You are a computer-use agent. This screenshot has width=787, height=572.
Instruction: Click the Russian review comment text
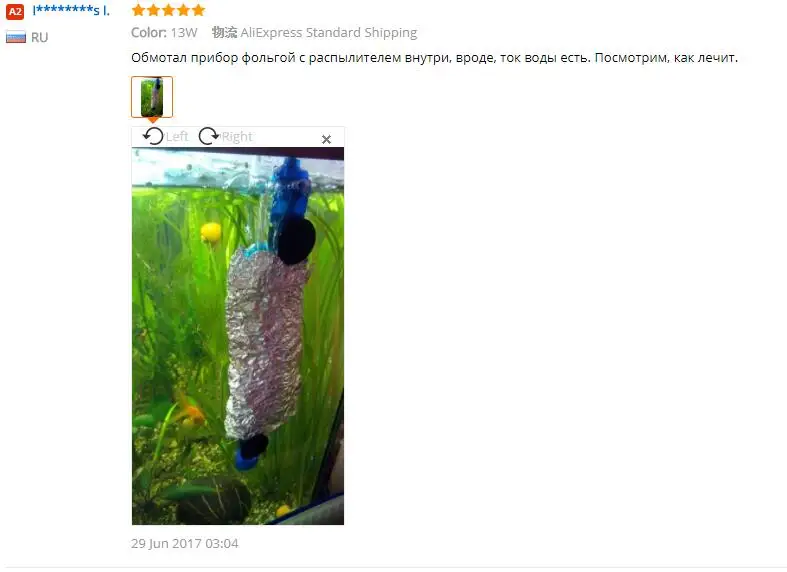435,58
